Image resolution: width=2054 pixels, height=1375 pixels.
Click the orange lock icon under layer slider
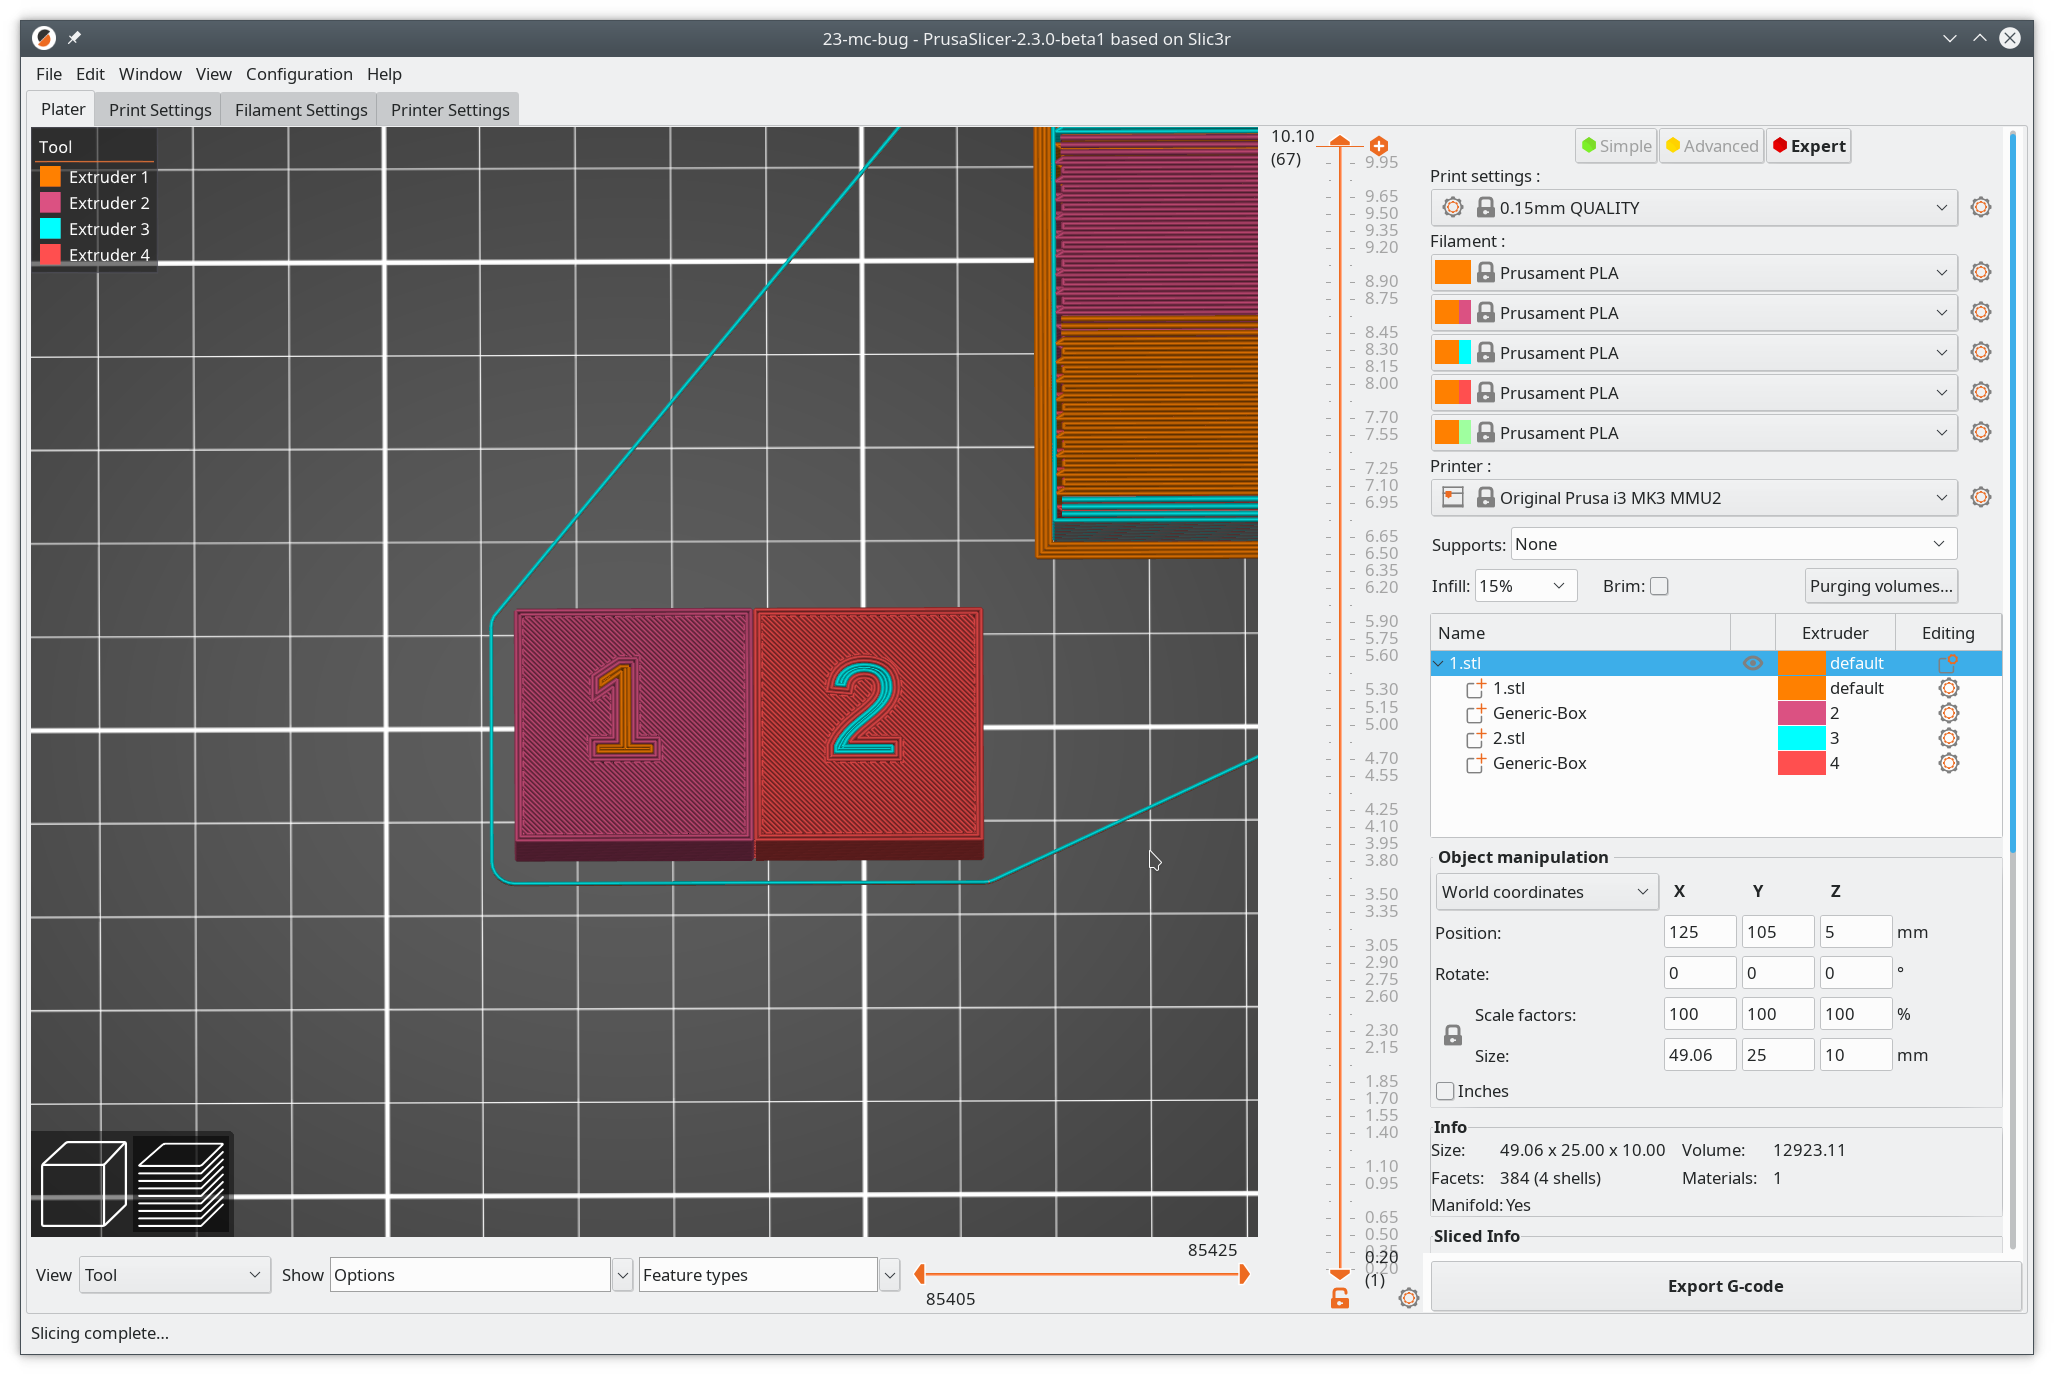pyautogui.click(x=1340, y=1298)
